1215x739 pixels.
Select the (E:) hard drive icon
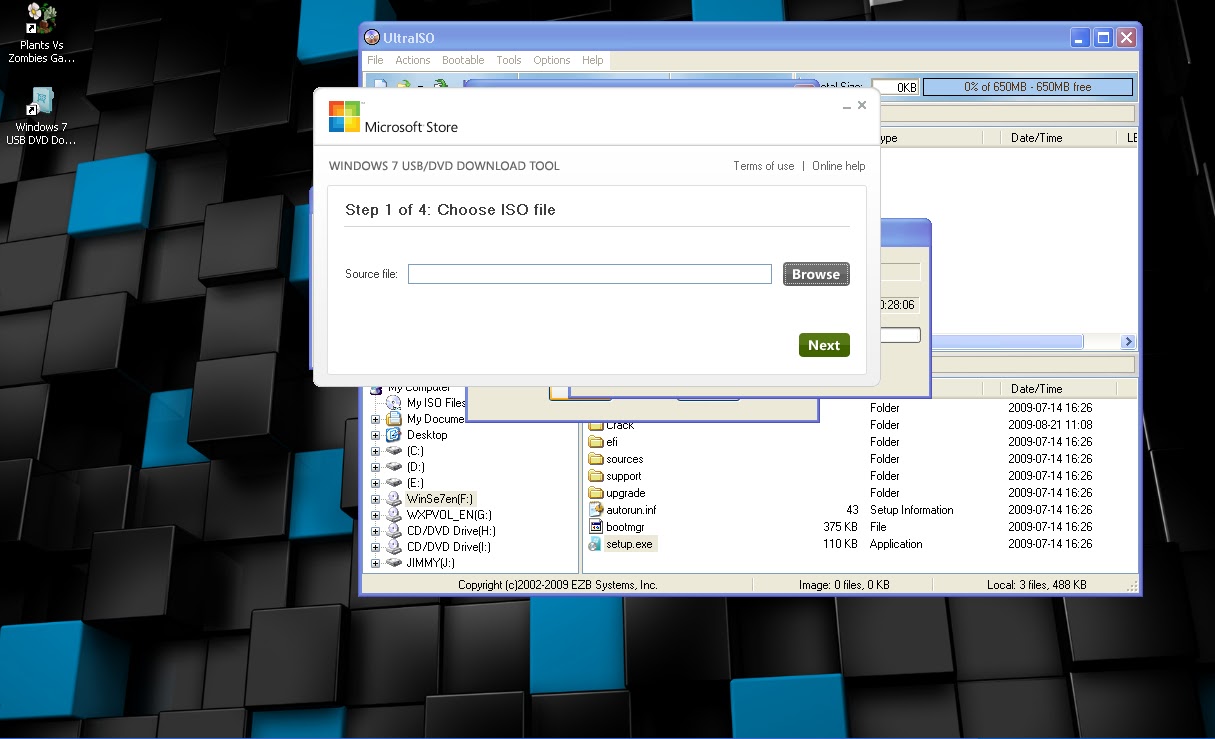pos(394,483)
